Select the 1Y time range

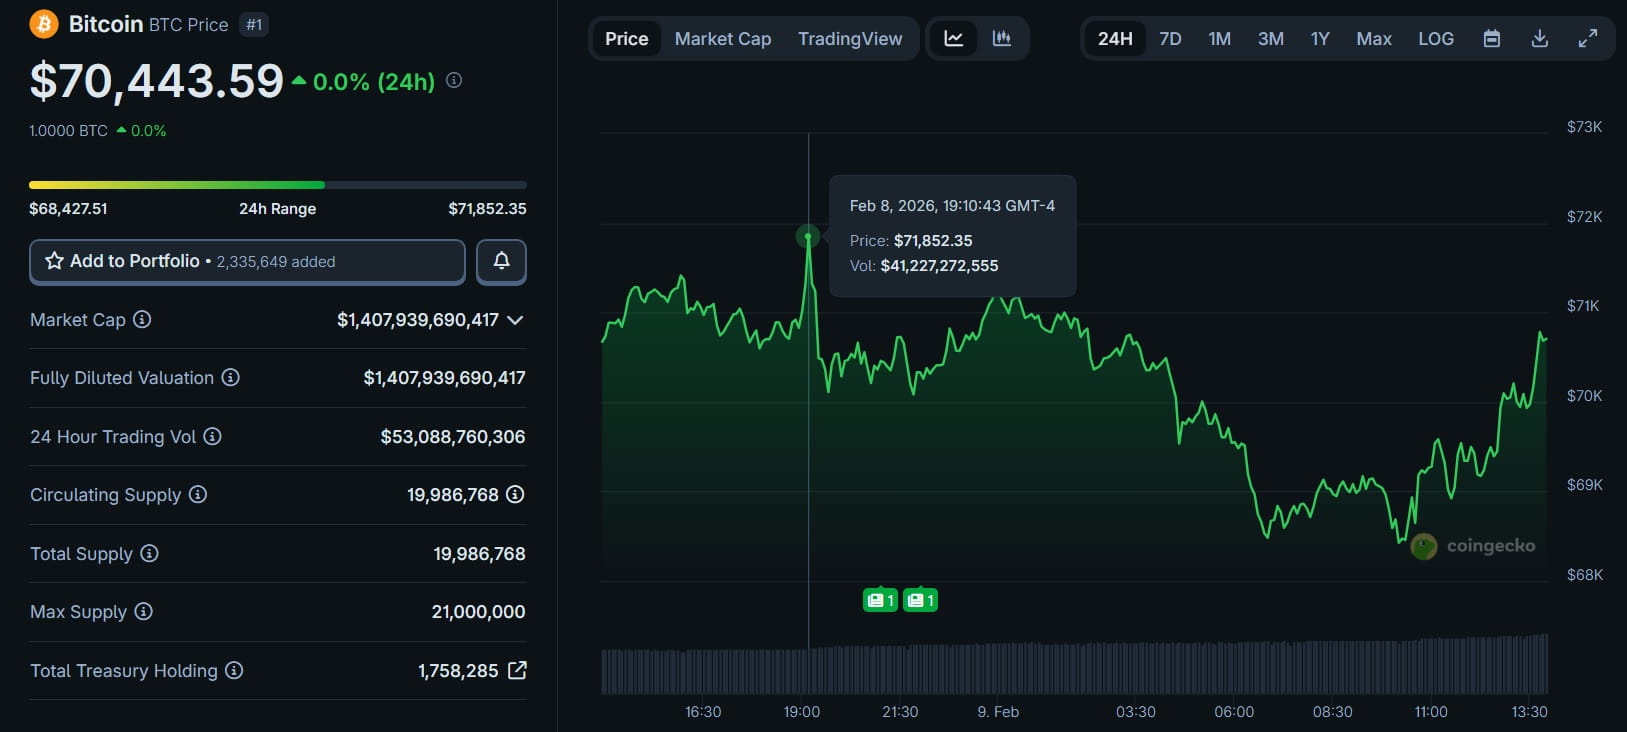tap(1320, 39)
